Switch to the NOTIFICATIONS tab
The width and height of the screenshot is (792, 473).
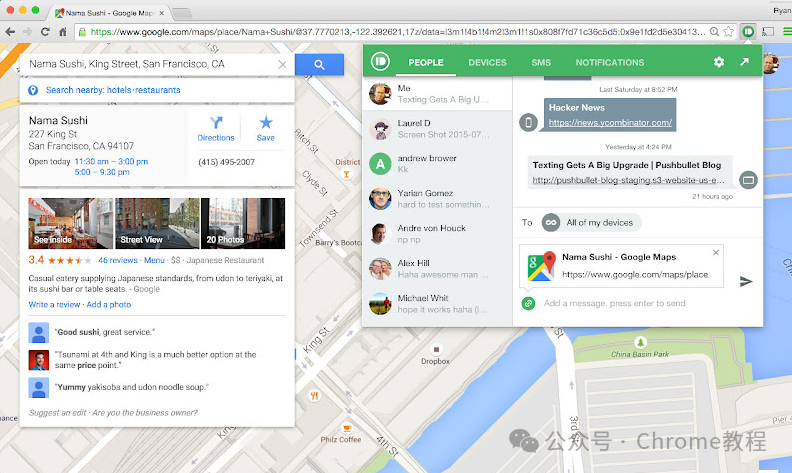click(x=610, y=63)
